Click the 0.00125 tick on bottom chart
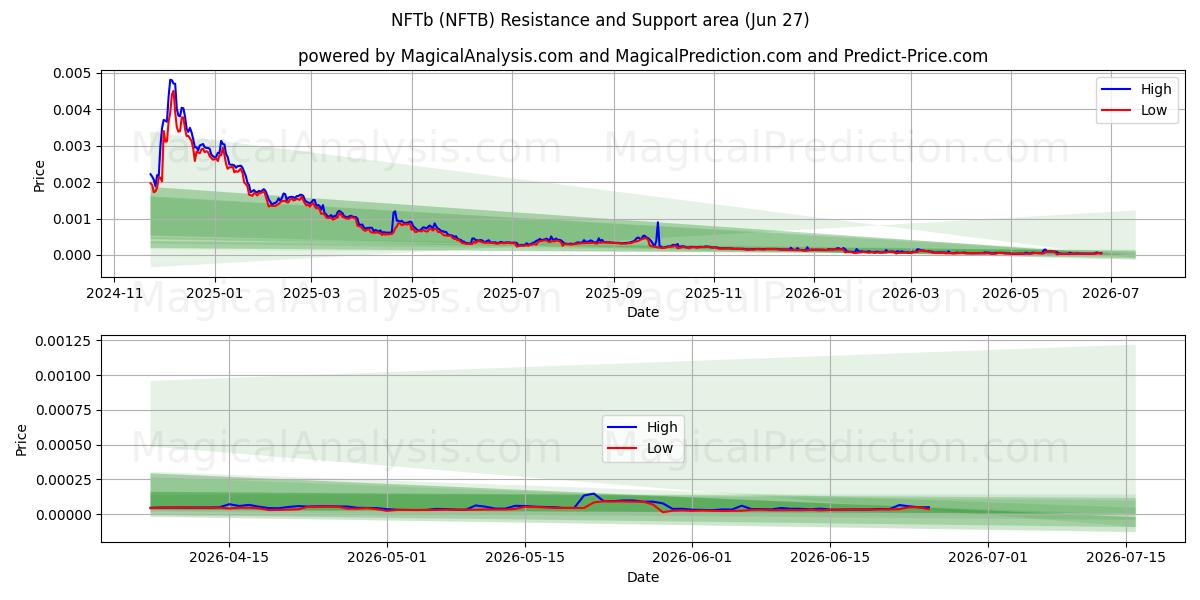 [x=64, y=341]
